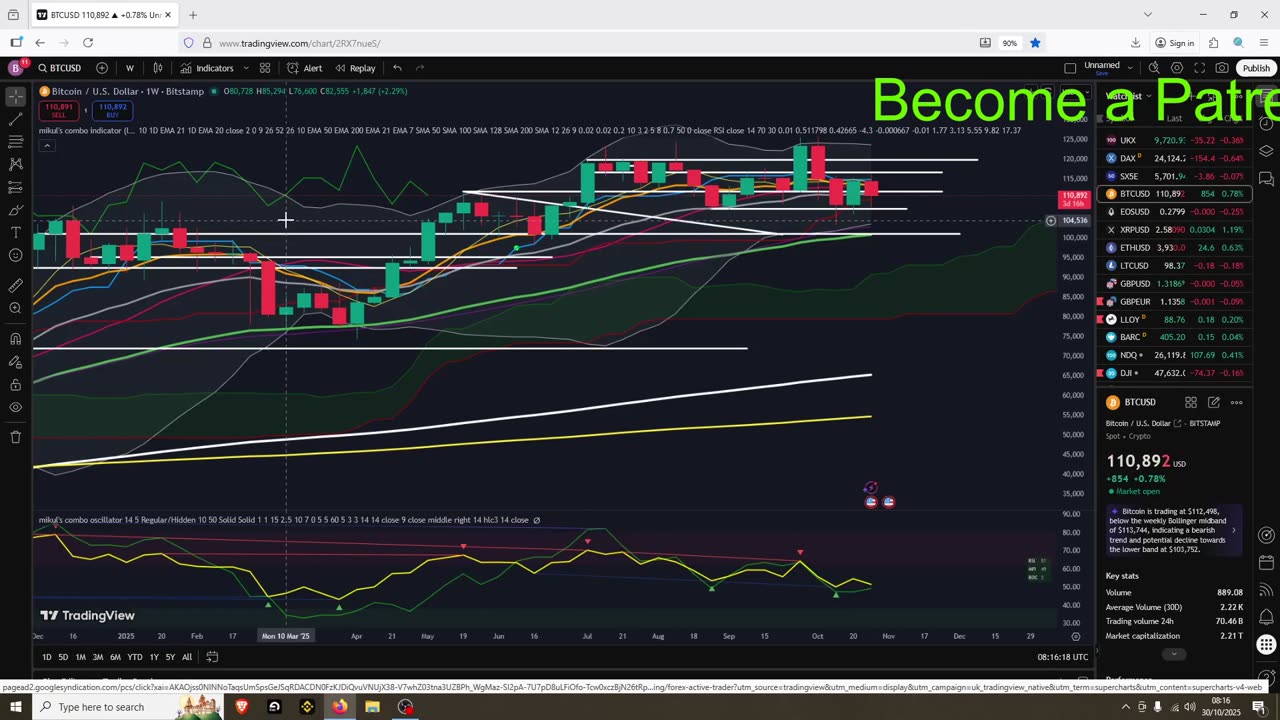Viewport: 1280px width, 720px height.
Task: Select the brush drawing tool
Action: tap(15, 210)
